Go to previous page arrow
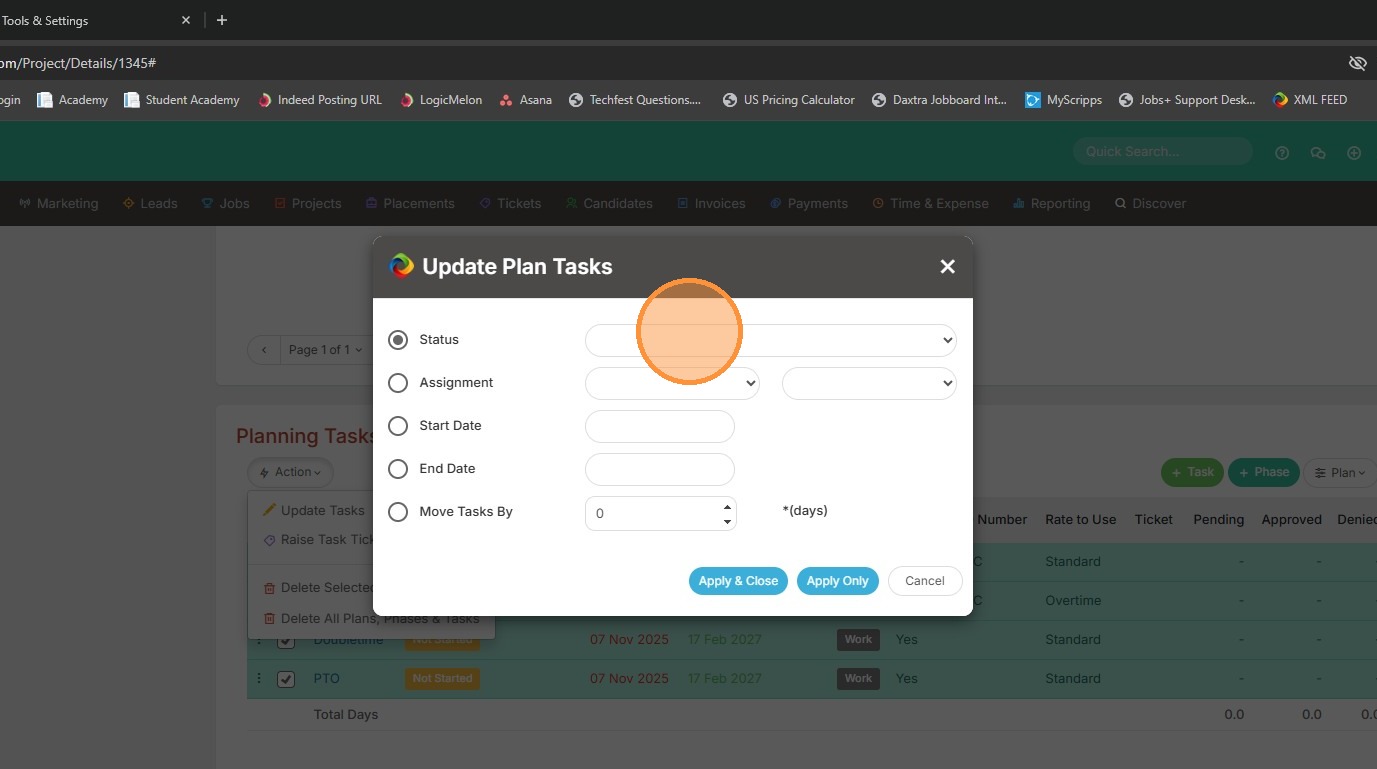 (x=264, y=350)
